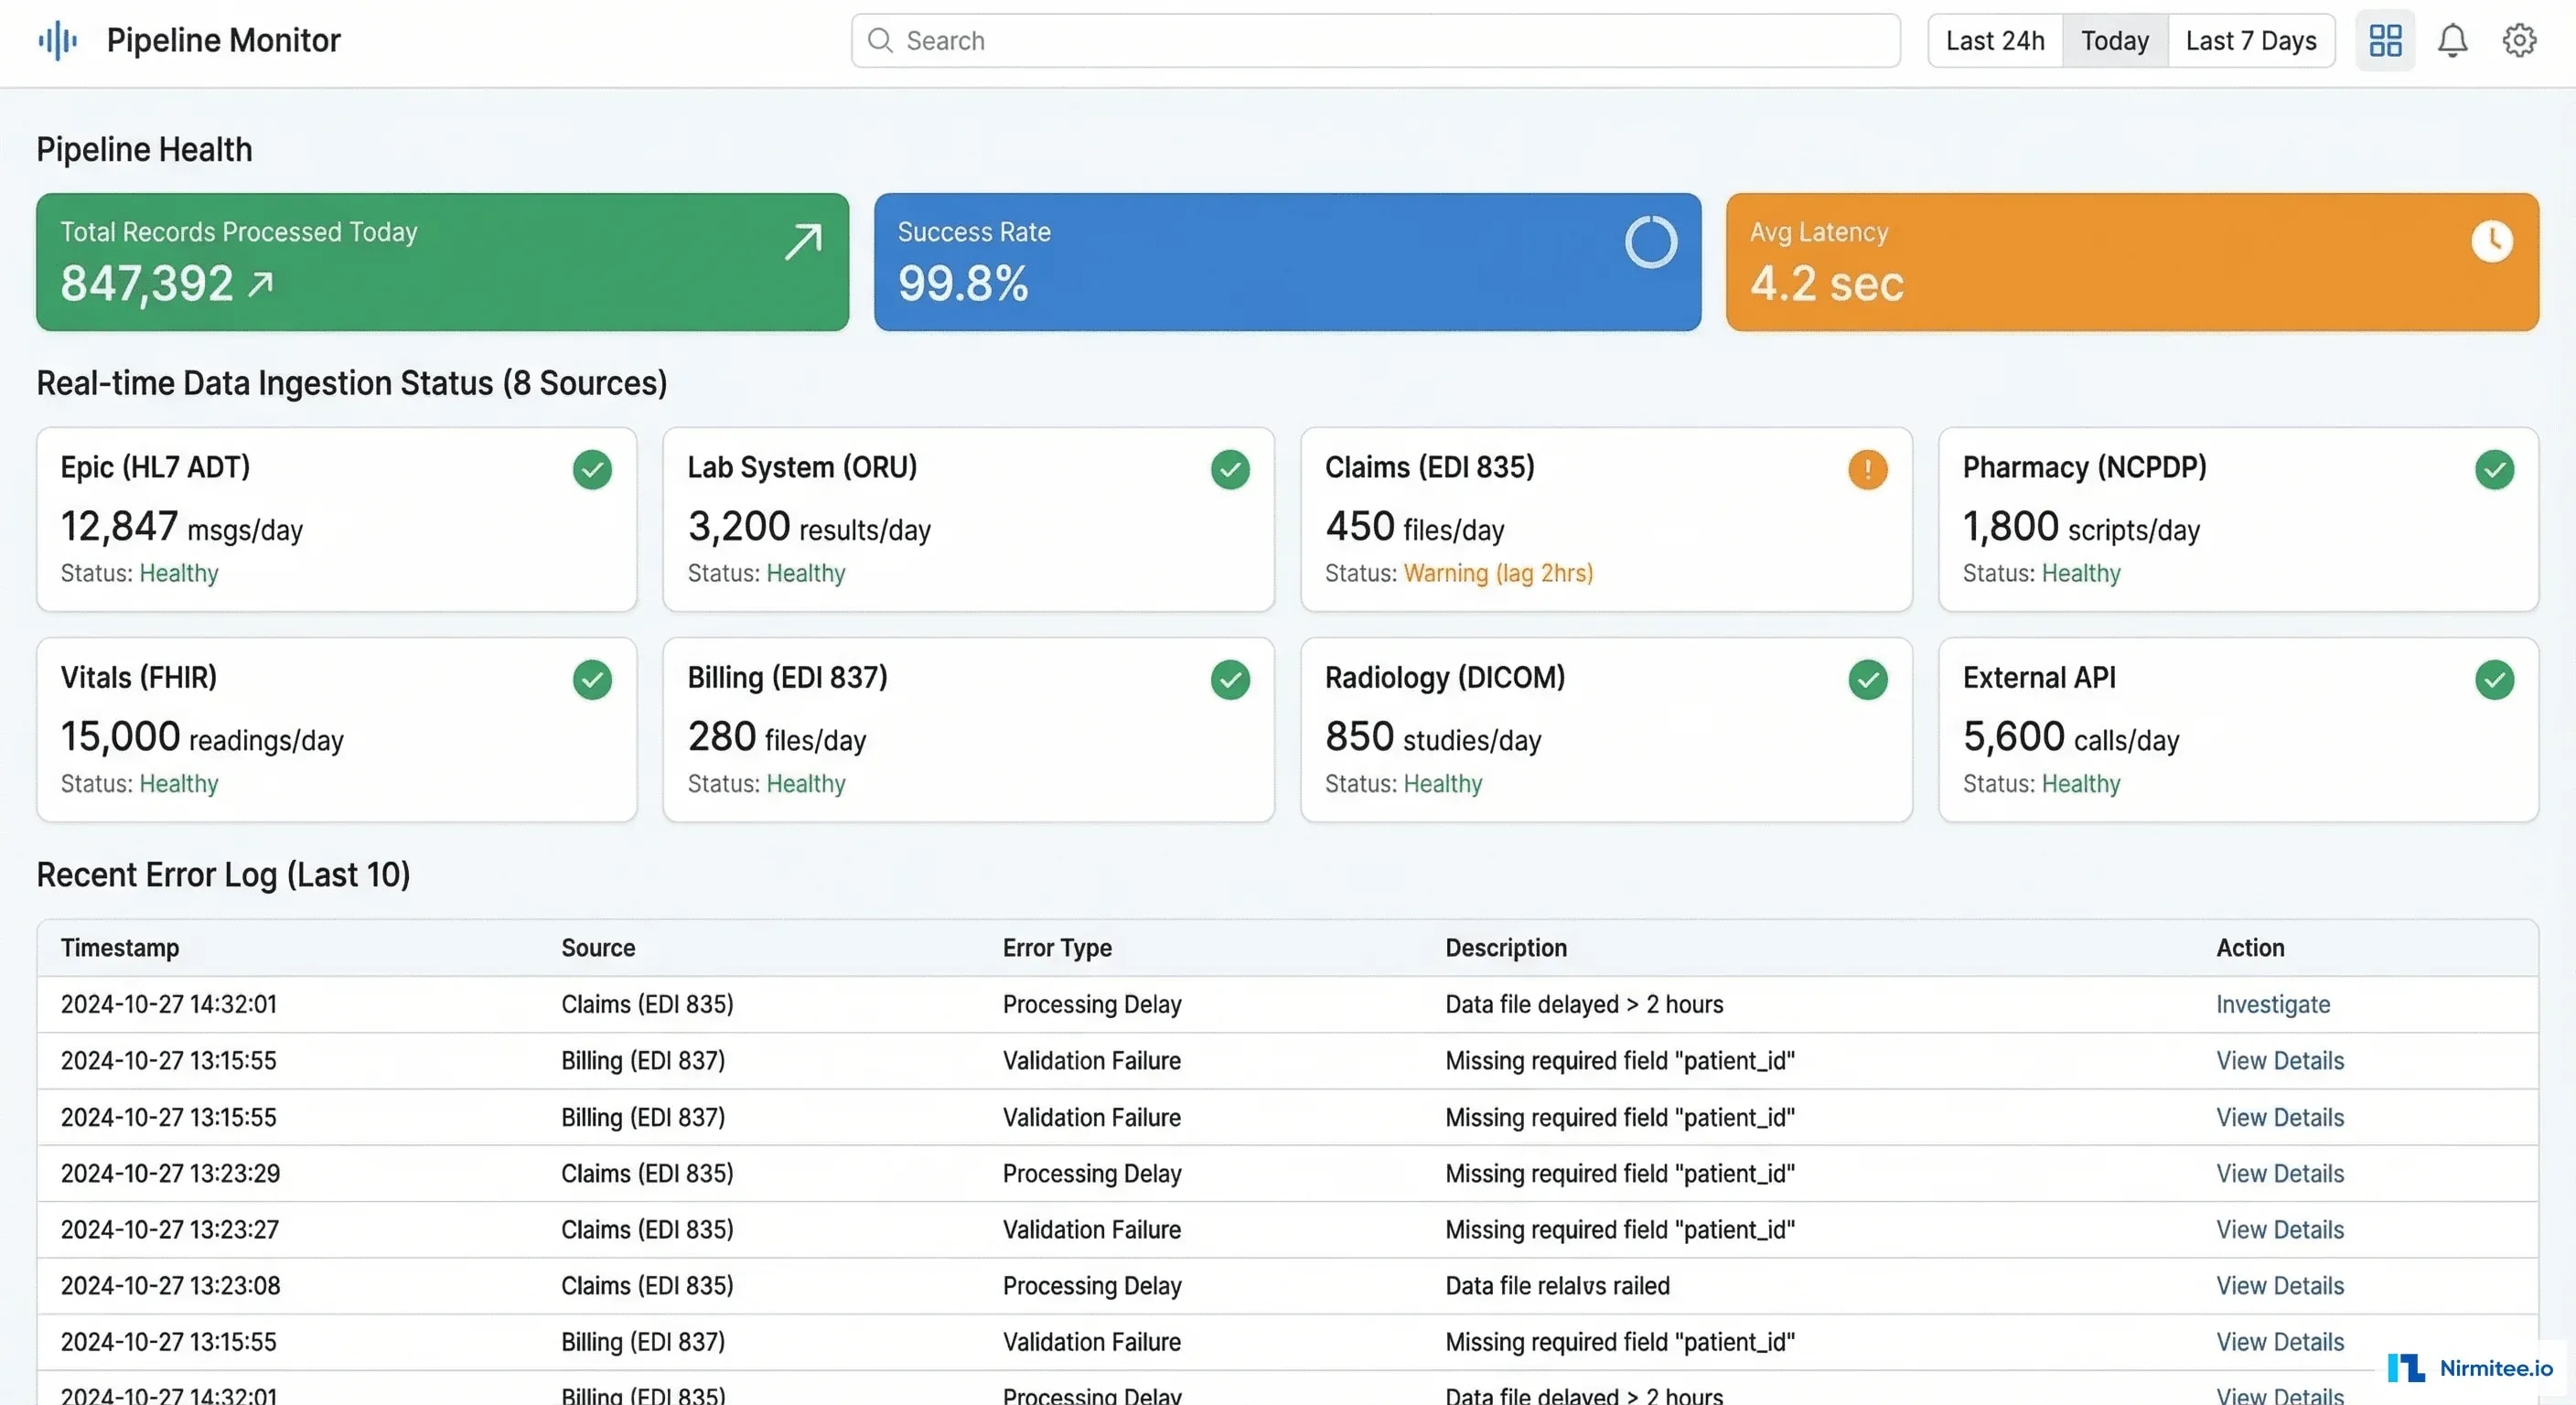Image resolution: width=2576 pixels, height=1405 pixels.
Task: Click the green check on Pharmacy (NCPDP)
Action: [2494, 469]
